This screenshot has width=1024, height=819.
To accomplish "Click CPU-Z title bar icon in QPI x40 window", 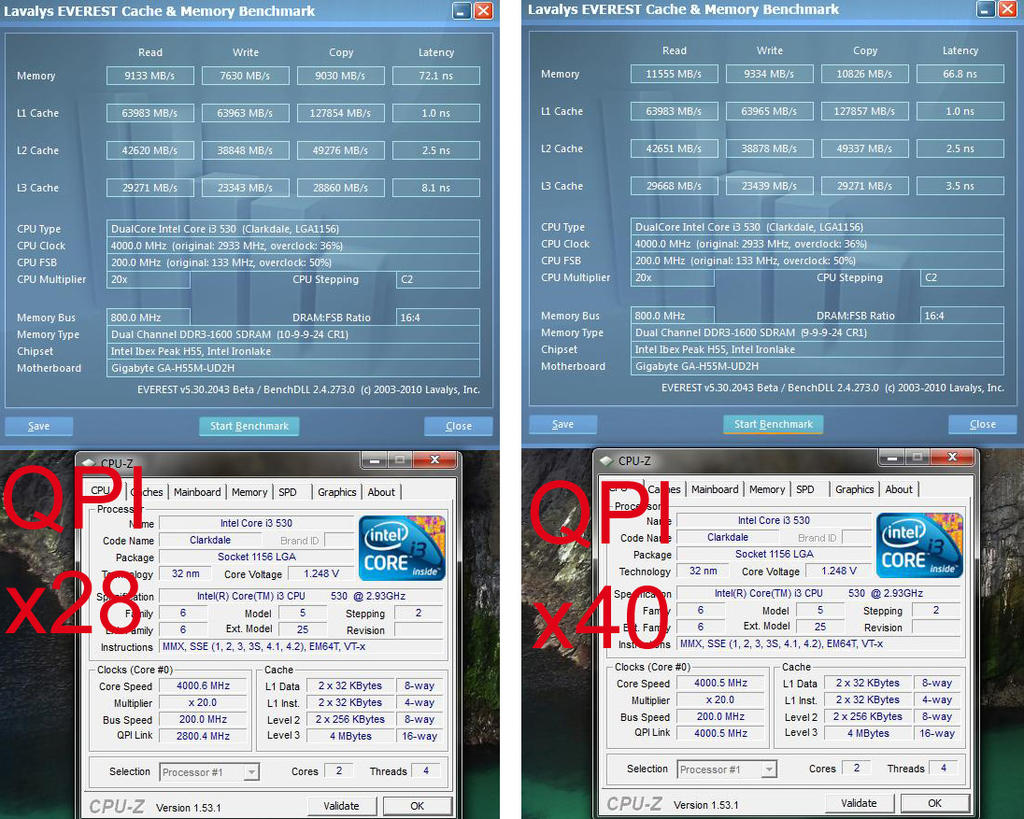I will 606,460.
